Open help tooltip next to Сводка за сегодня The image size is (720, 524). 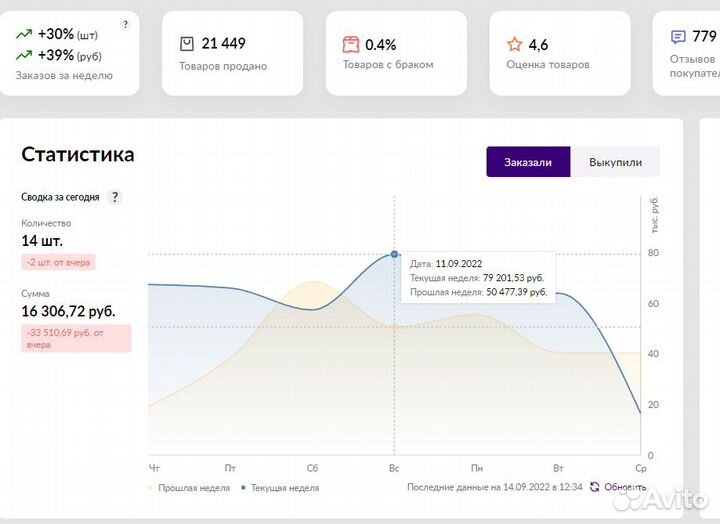(x=115, y=197)
